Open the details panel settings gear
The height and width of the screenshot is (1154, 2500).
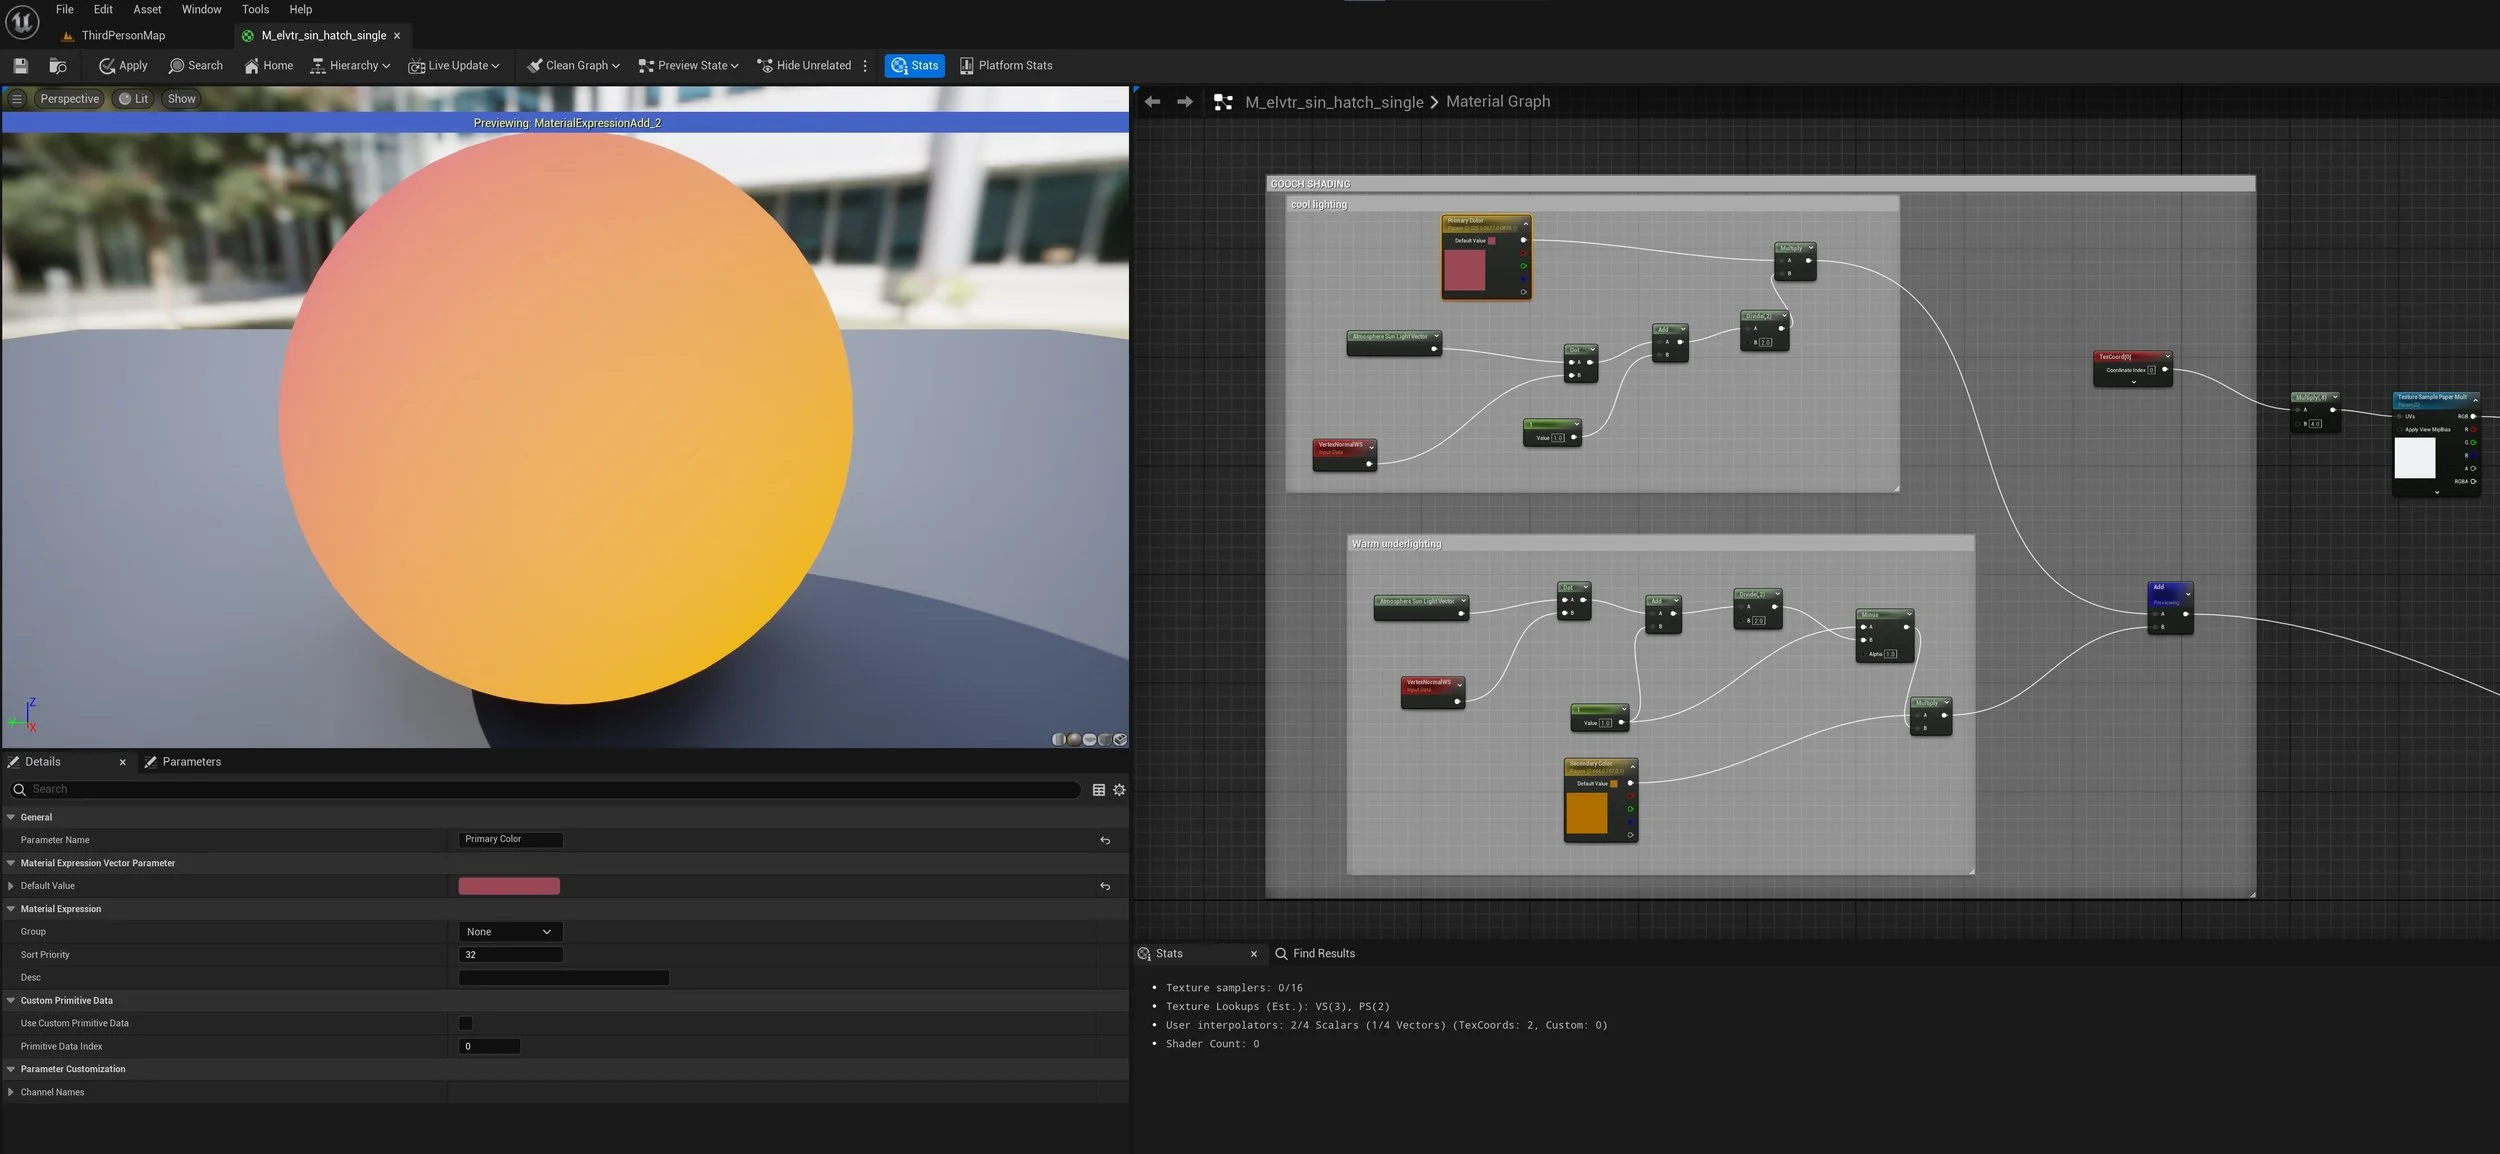(x=1119, y=790)
